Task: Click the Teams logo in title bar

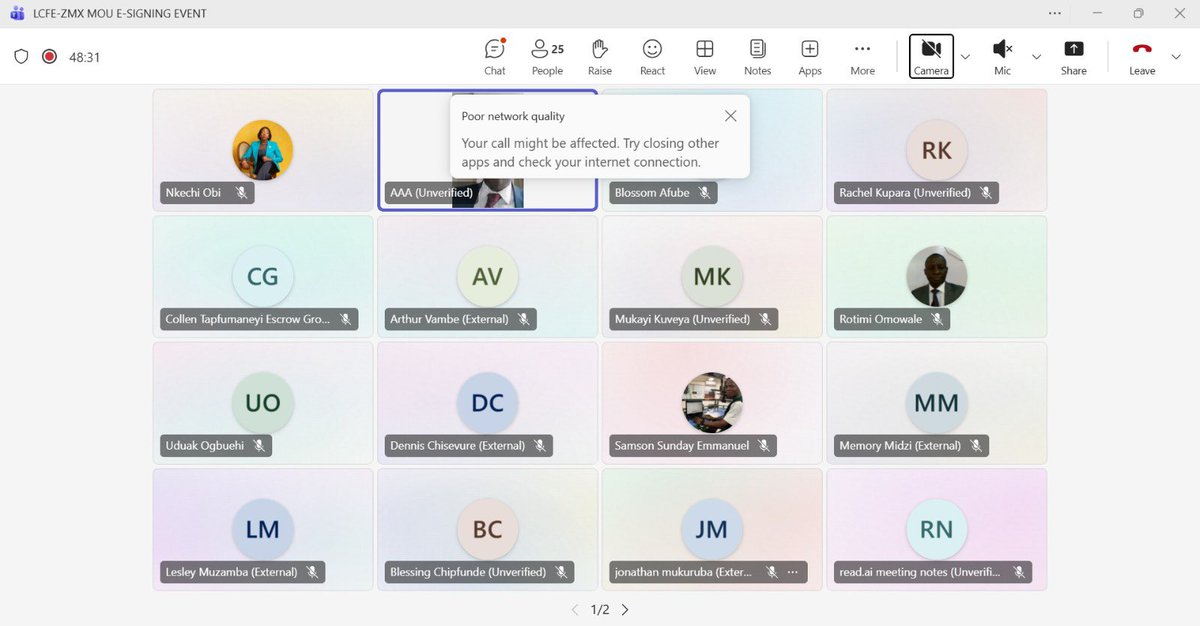Action: point(16,13)
